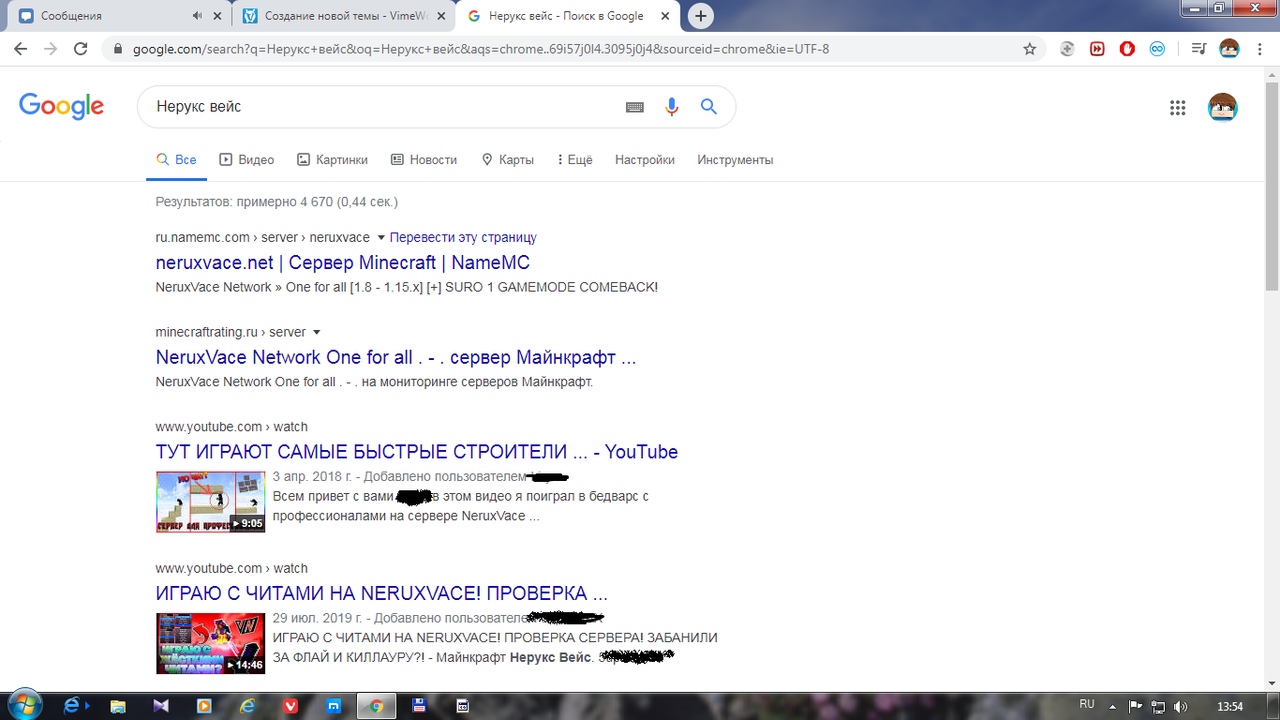Image resolution: width=1280 pixels, height=720 pixels.
Task: Bookmark this page with the star icon
Action: pyautogui.click(x=1030, y=48)
